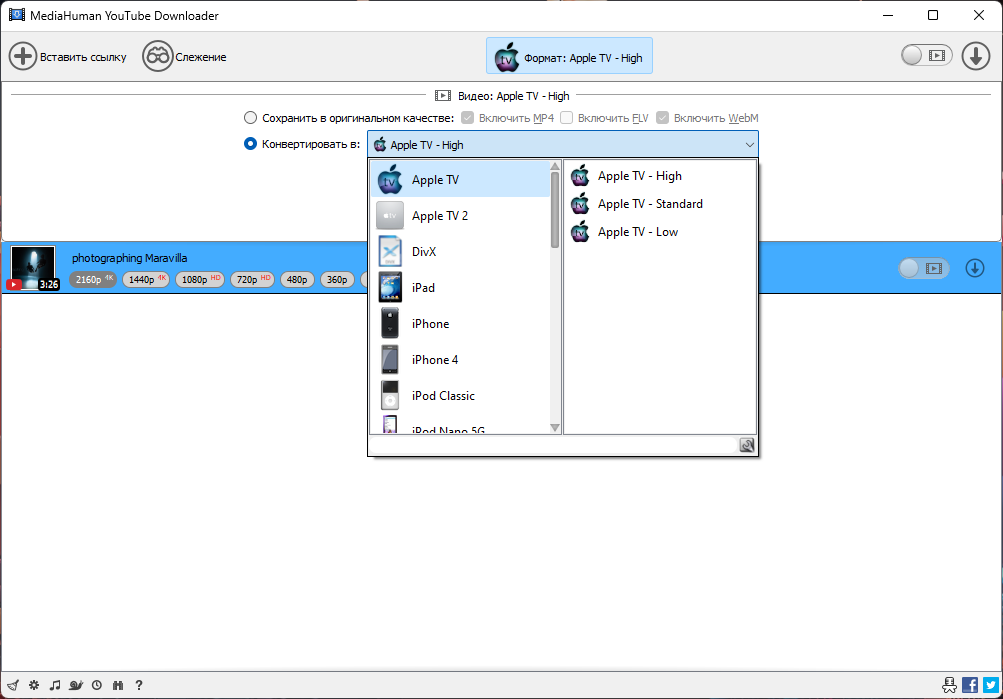The width and height of the screenshot is (1003, 699).
Task: Open the help question mark icon
Action: pos(139,685)
